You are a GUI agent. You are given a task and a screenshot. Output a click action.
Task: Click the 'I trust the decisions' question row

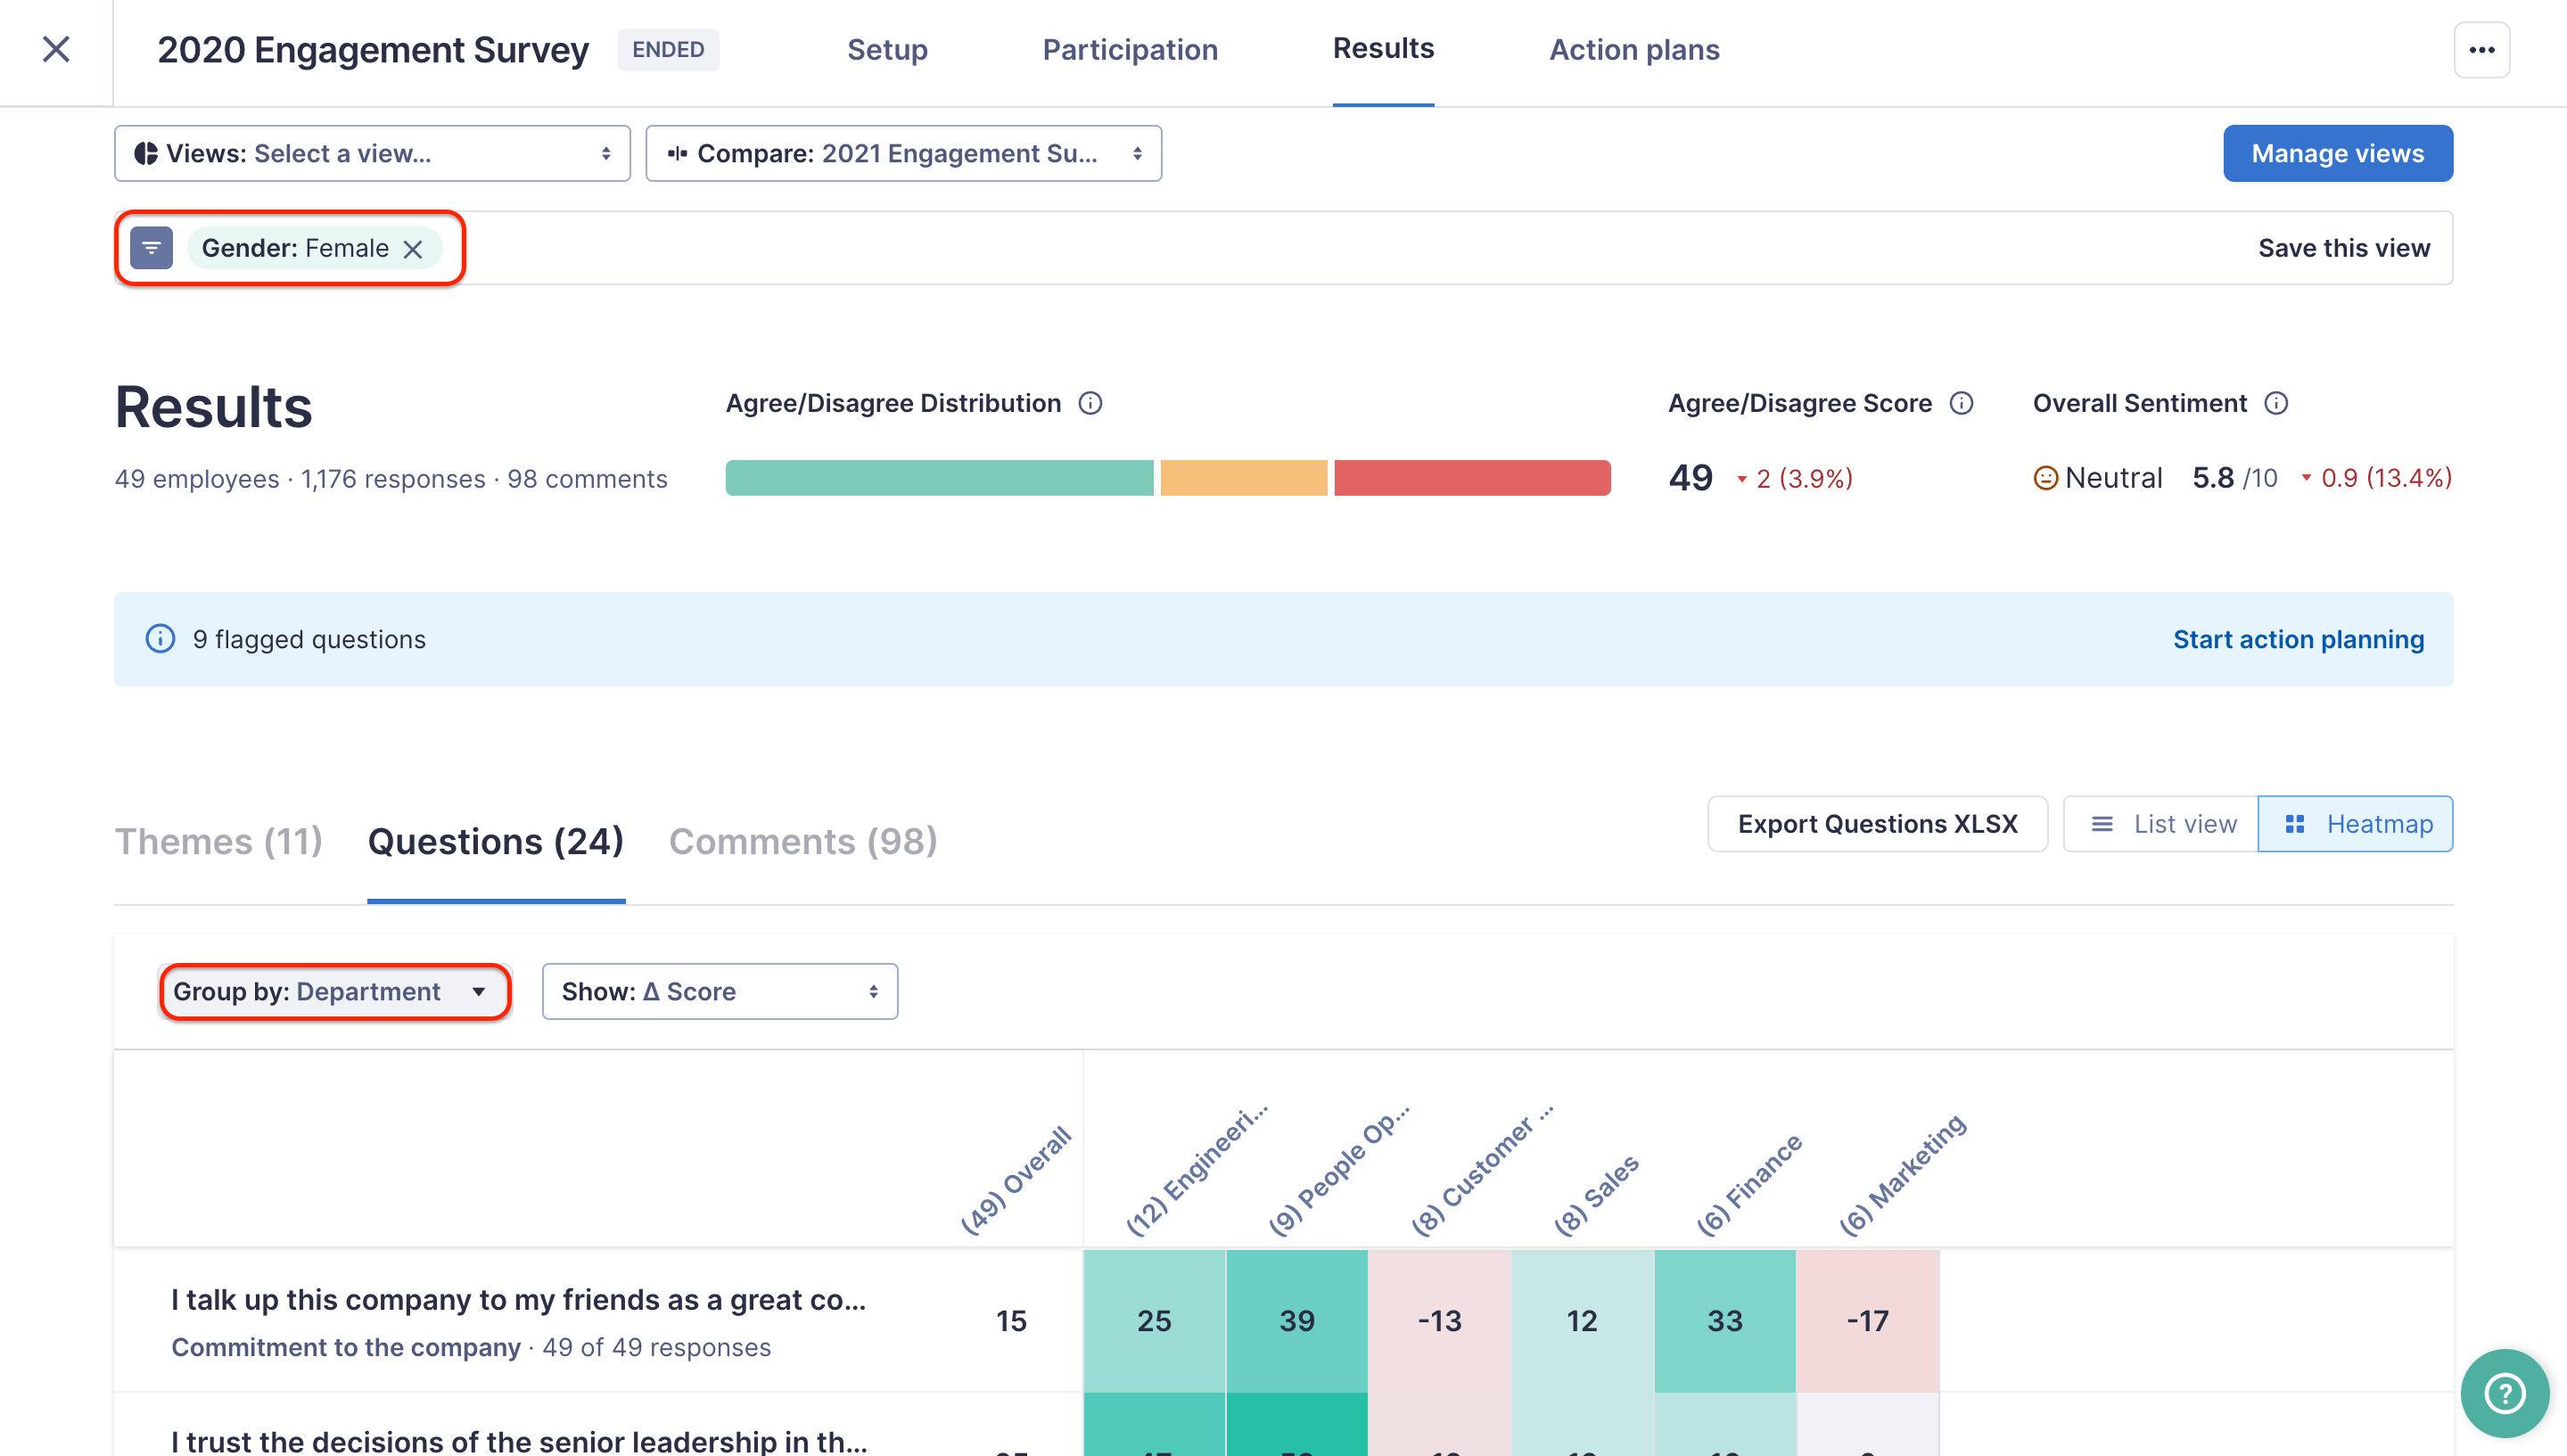click(x=520, y=1440)
